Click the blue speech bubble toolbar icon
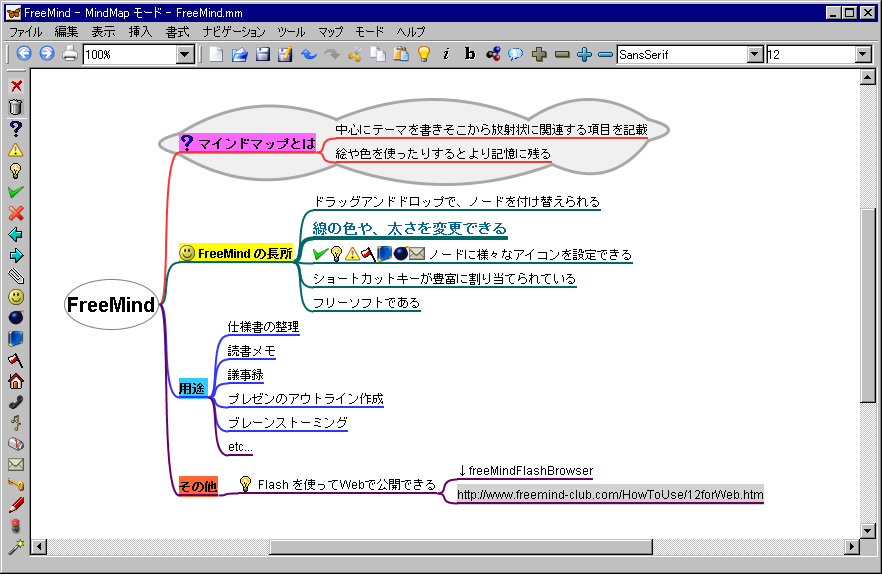Viewport: 882px width, 578px height. pyautogui.click(x=515, y=54)
